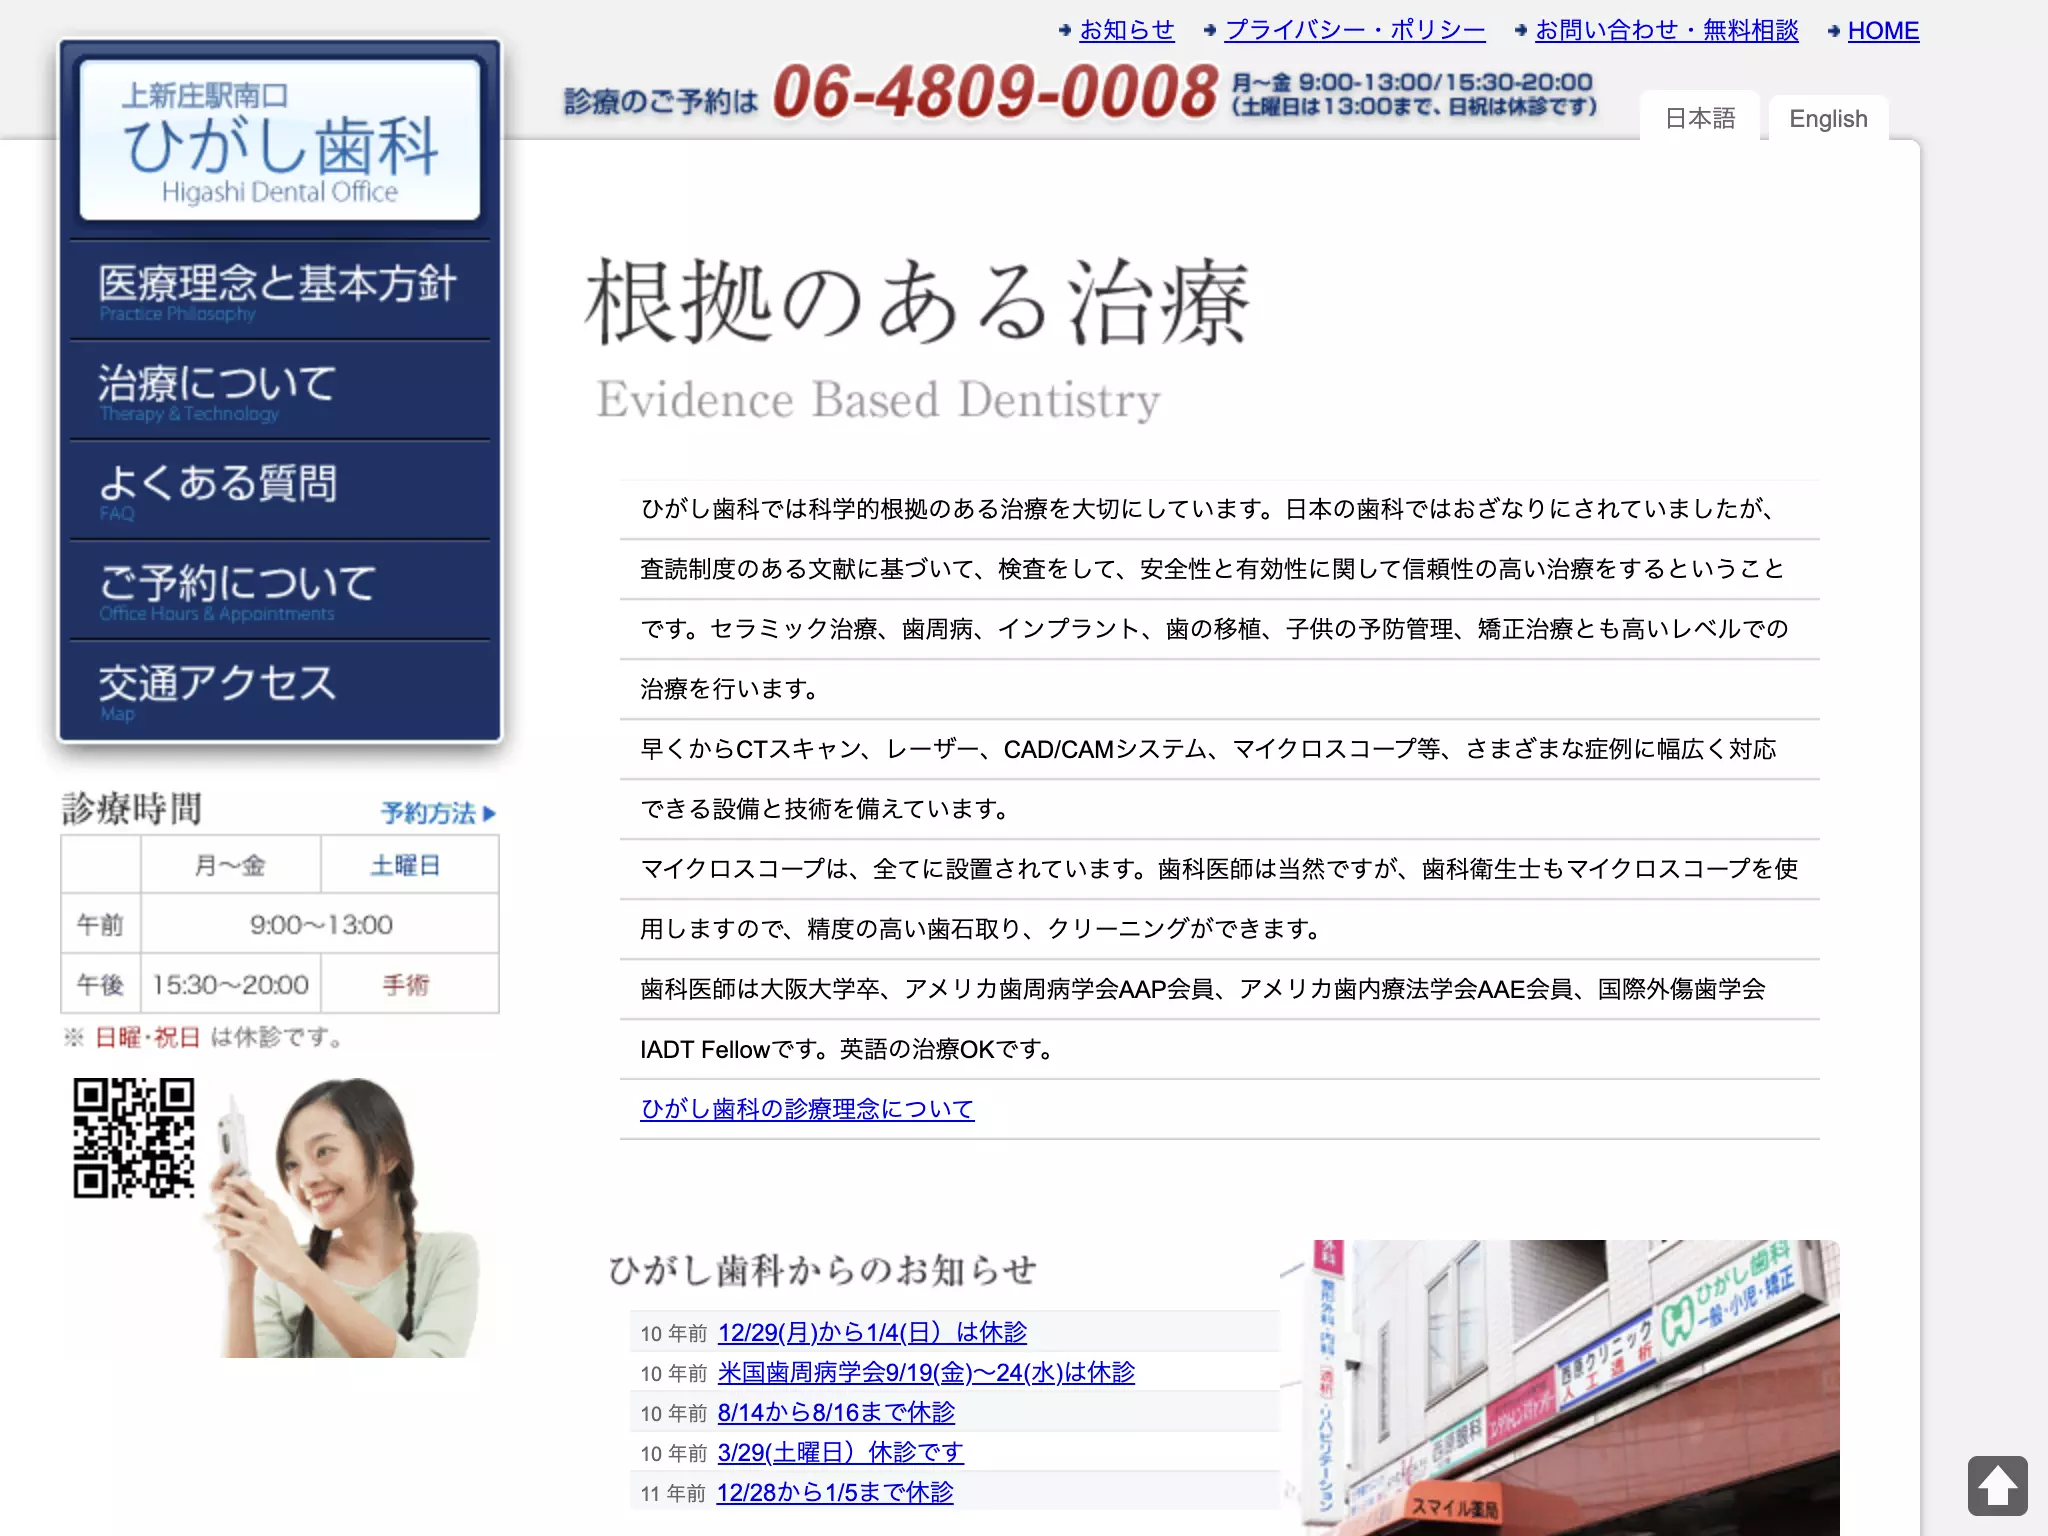Open news 8/14から8/16まで休診

pos(836,1412)
